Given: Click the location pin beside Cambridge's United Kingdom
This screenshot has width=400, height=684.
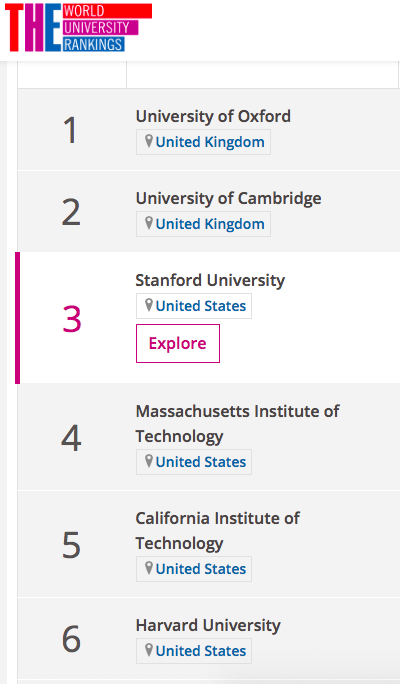Looking at the screenshot, I should click(149, 223).
